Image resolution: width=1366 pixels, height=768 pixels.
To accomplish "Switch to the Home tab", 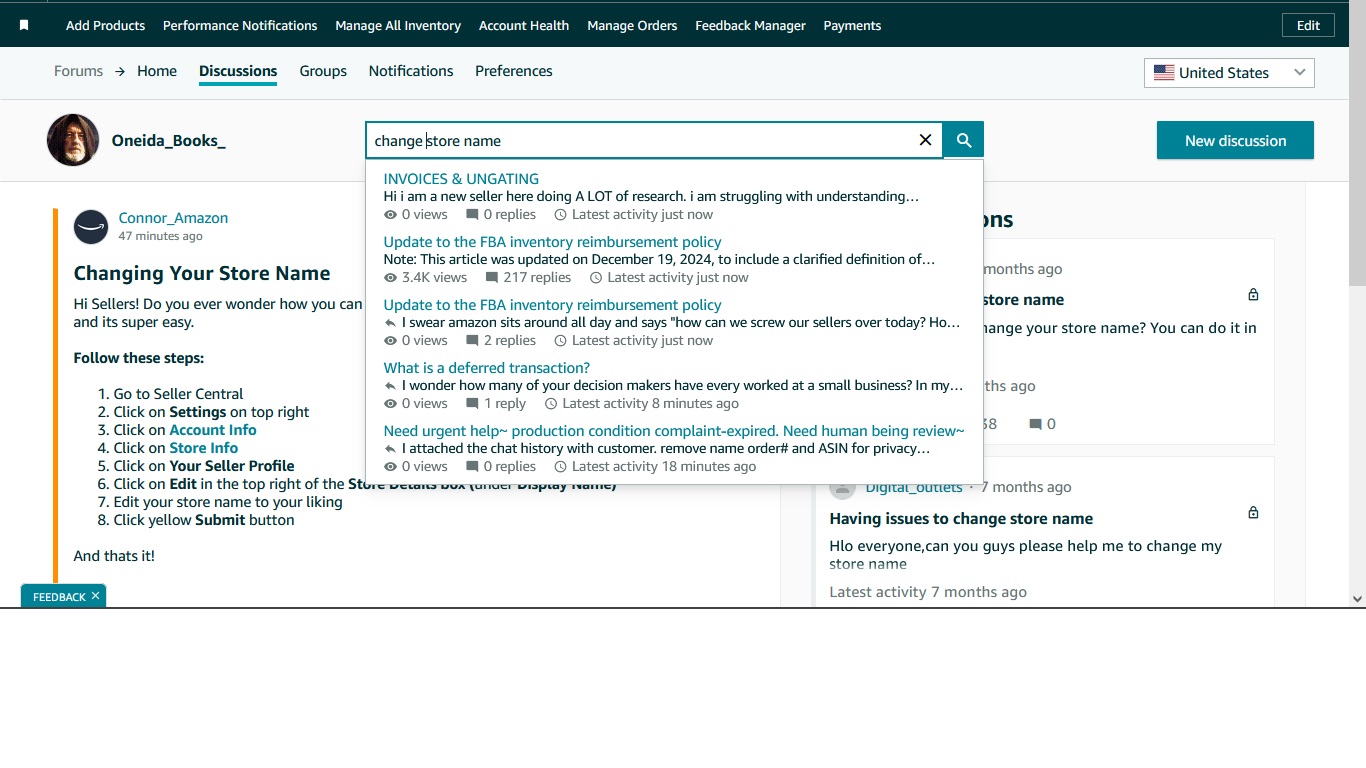I will click(157, 71).
